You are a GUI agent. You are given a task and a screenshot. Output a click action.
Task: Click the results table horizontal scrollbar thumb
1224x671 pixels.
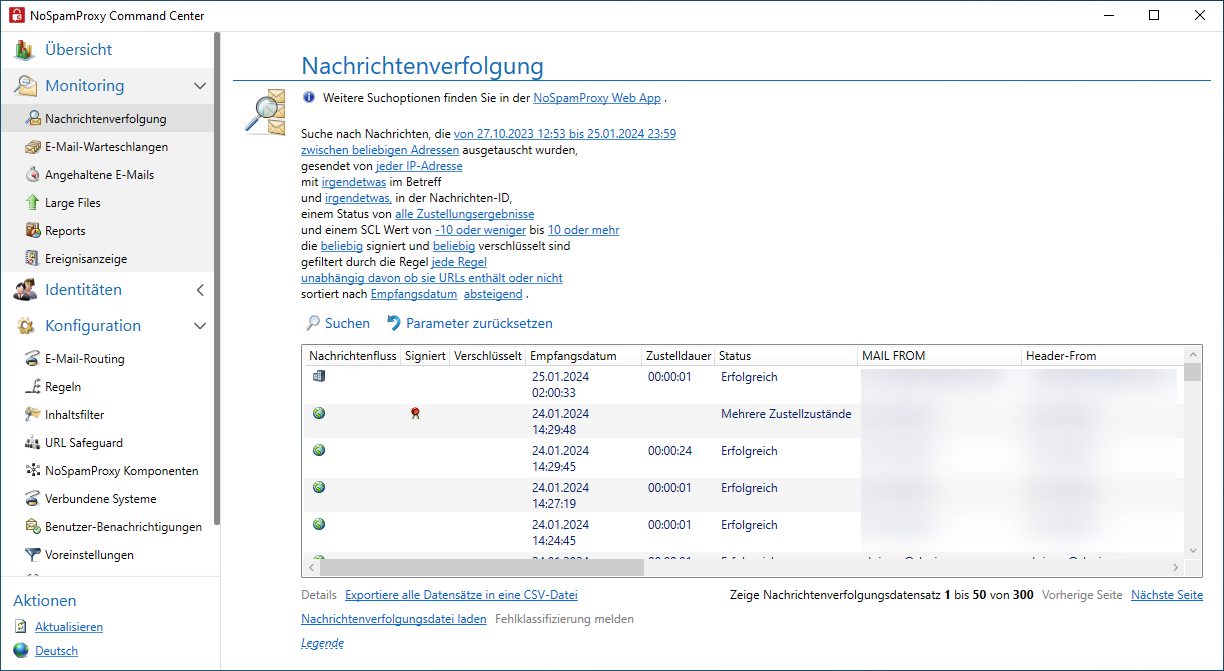coord(481,567)
